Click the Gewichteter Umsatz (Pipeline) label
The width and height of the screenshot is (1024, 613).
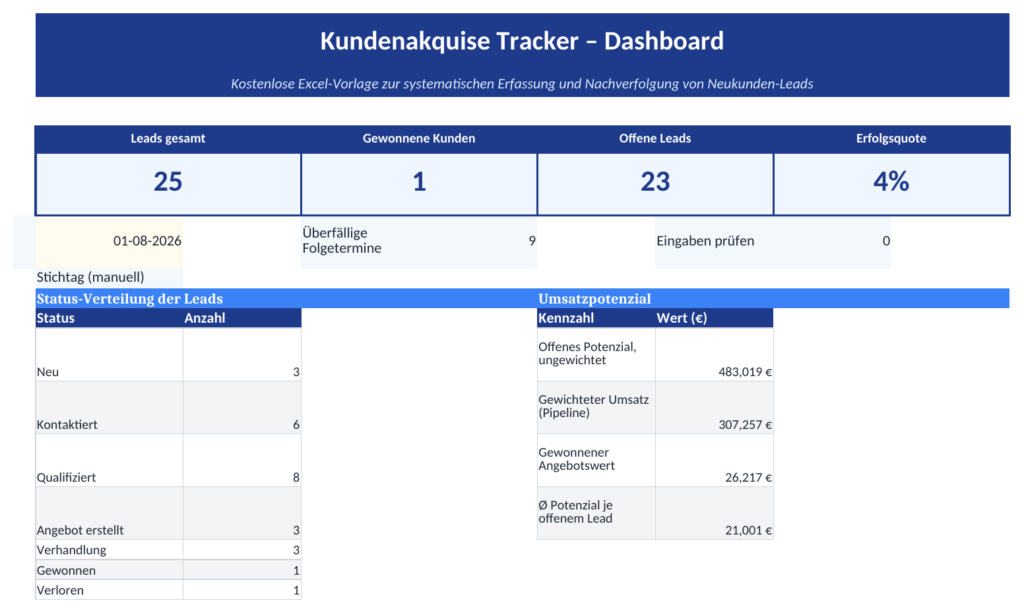pyautogui.click(x=594, y=406)
